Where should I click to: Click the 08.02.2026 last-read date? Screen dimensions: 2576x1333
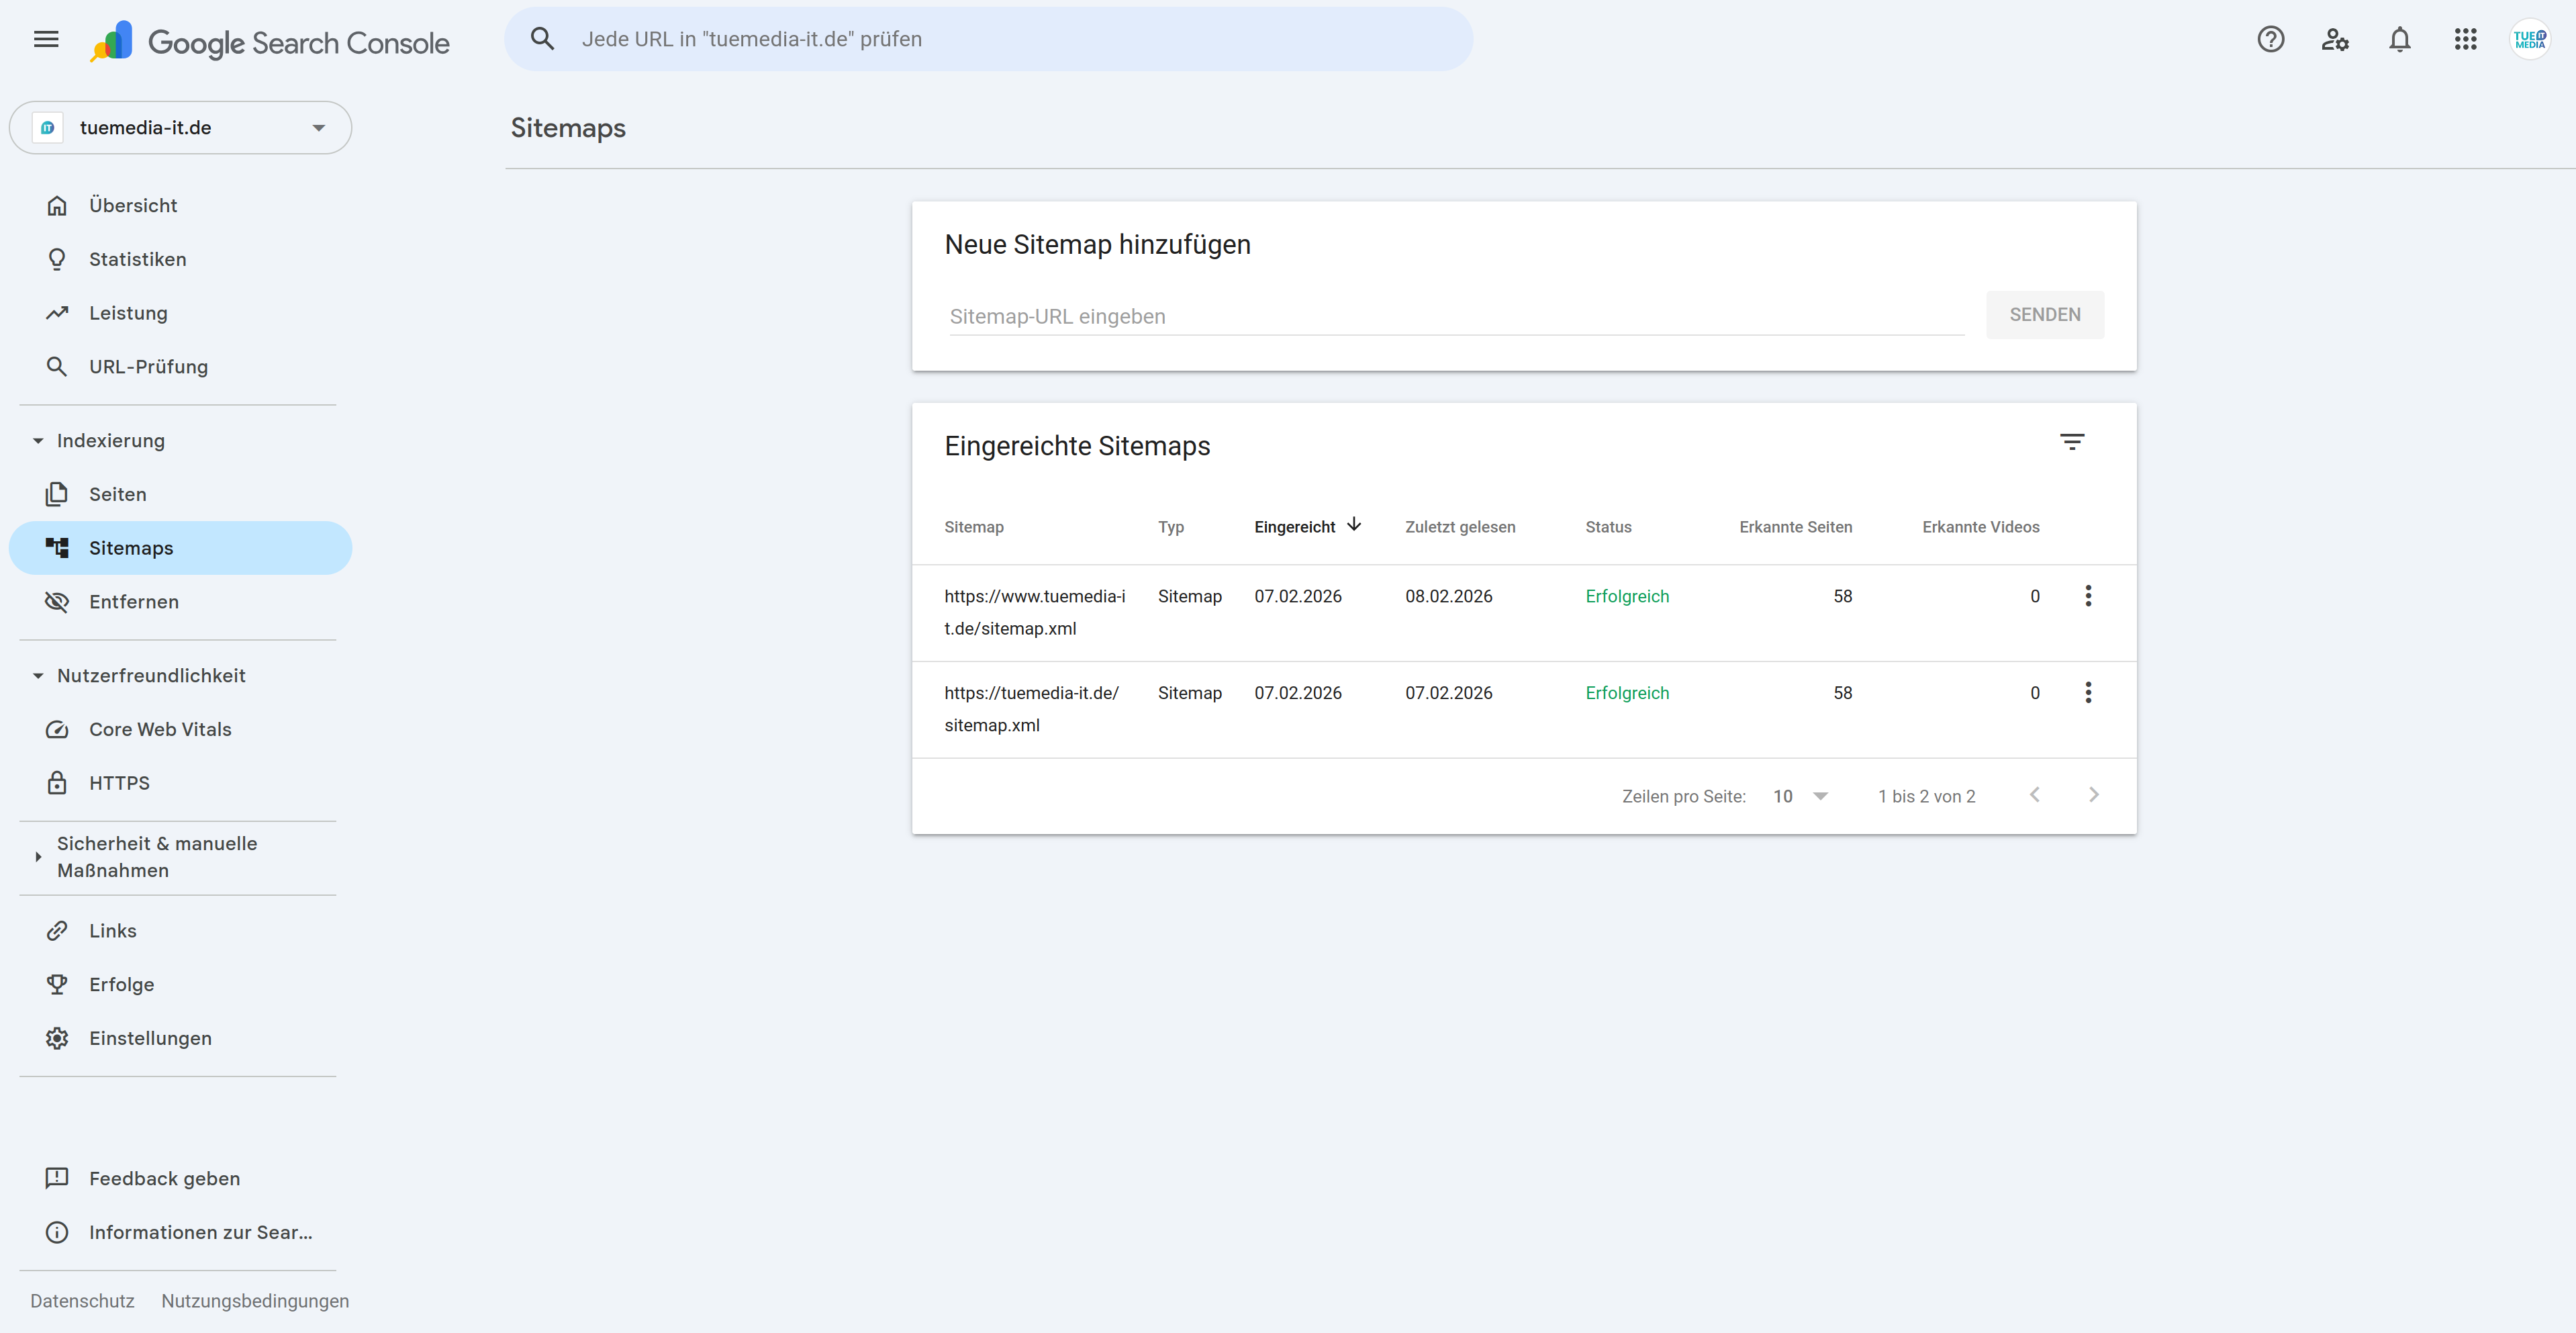point(1448,596)
